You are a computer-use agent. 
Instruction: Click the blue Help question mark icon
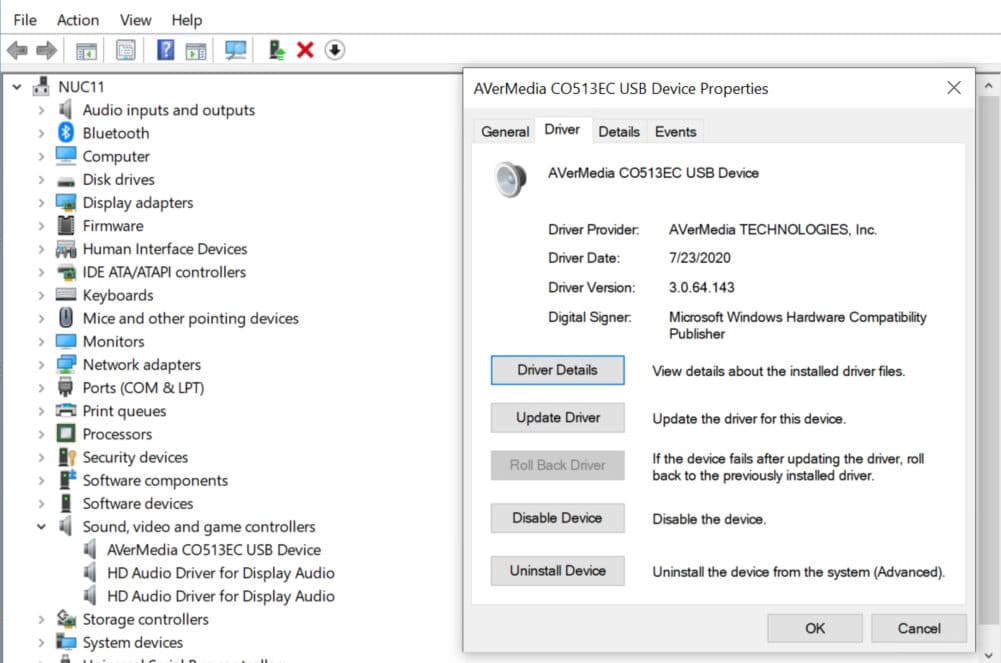pos(165,50)
